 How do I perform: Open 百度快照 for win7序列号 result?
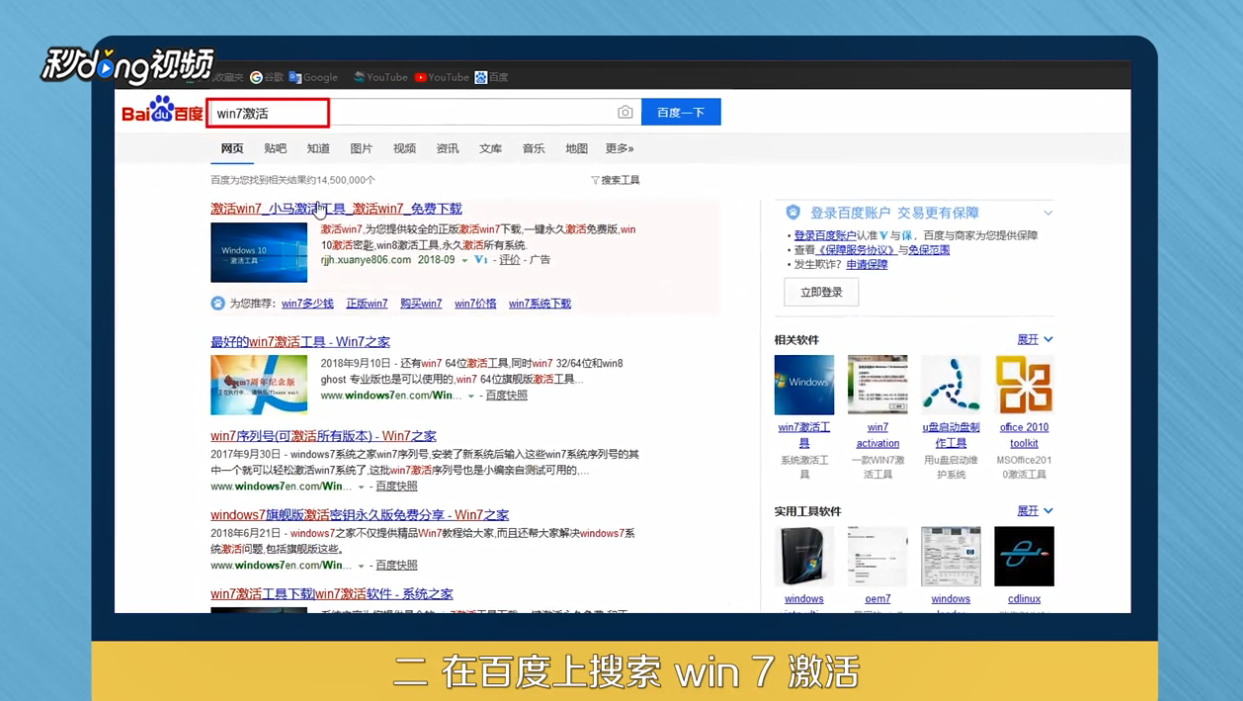(396, 487)
